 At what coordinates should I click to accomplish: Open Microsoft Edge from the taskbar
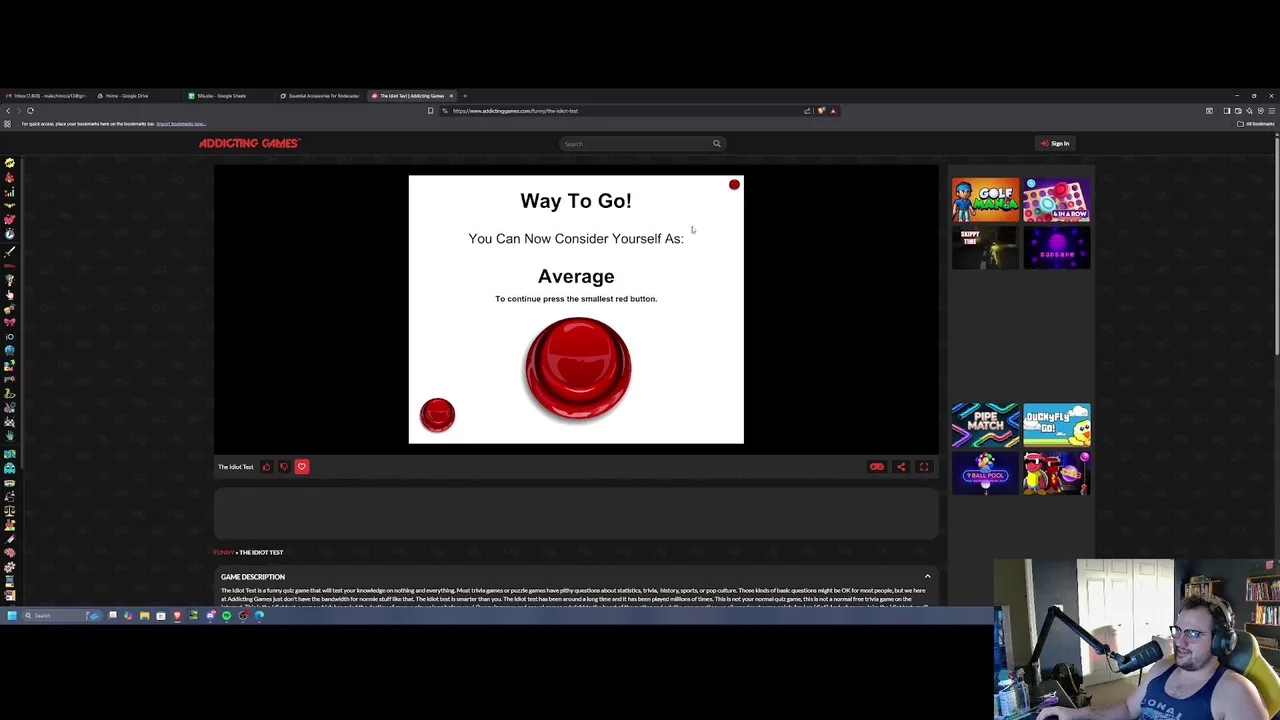coord(259,616)
